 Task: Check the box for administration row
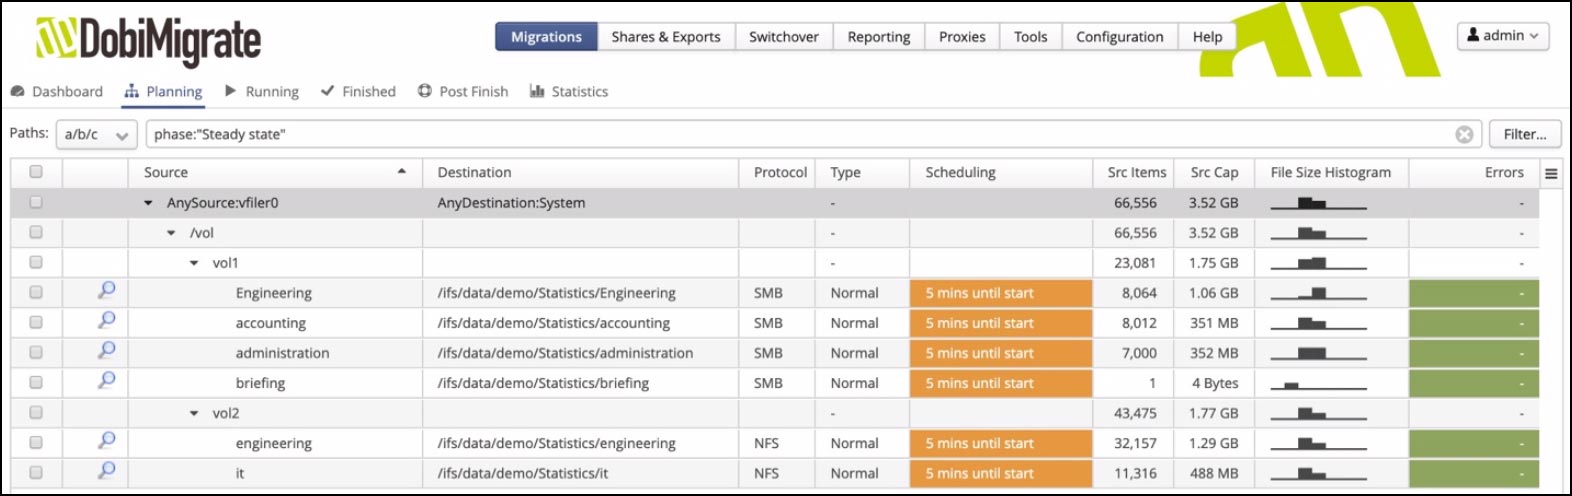coord(36,352)
